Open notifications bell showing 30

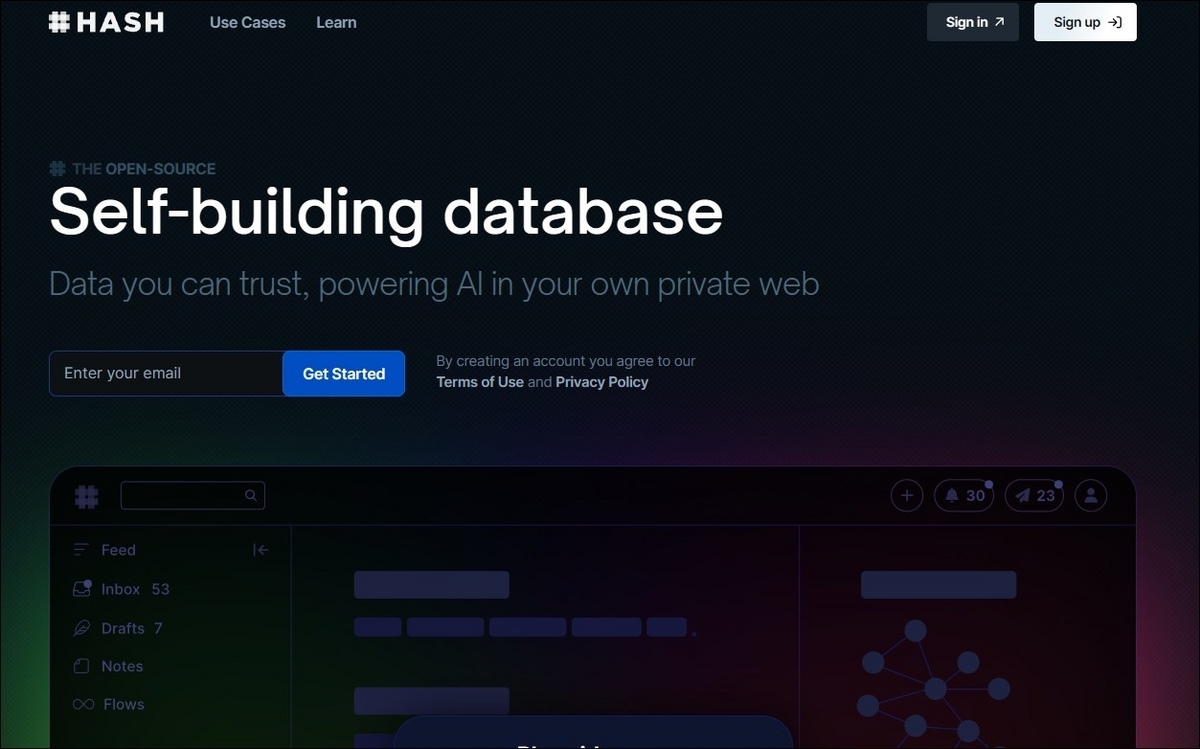(964, 495)
